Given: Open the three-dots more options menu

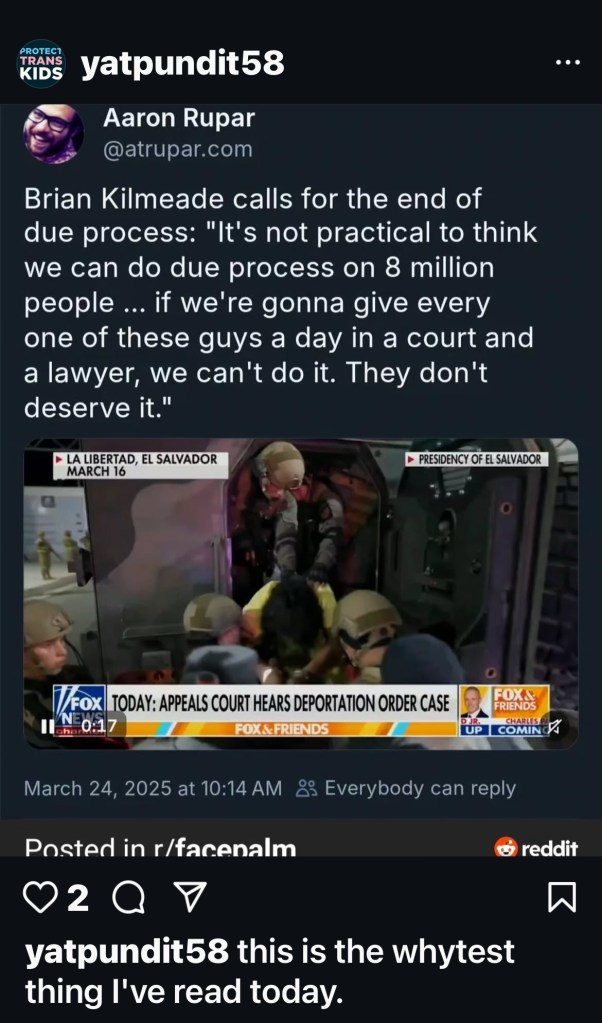Looking at the screenshot, I should (567, 63).
